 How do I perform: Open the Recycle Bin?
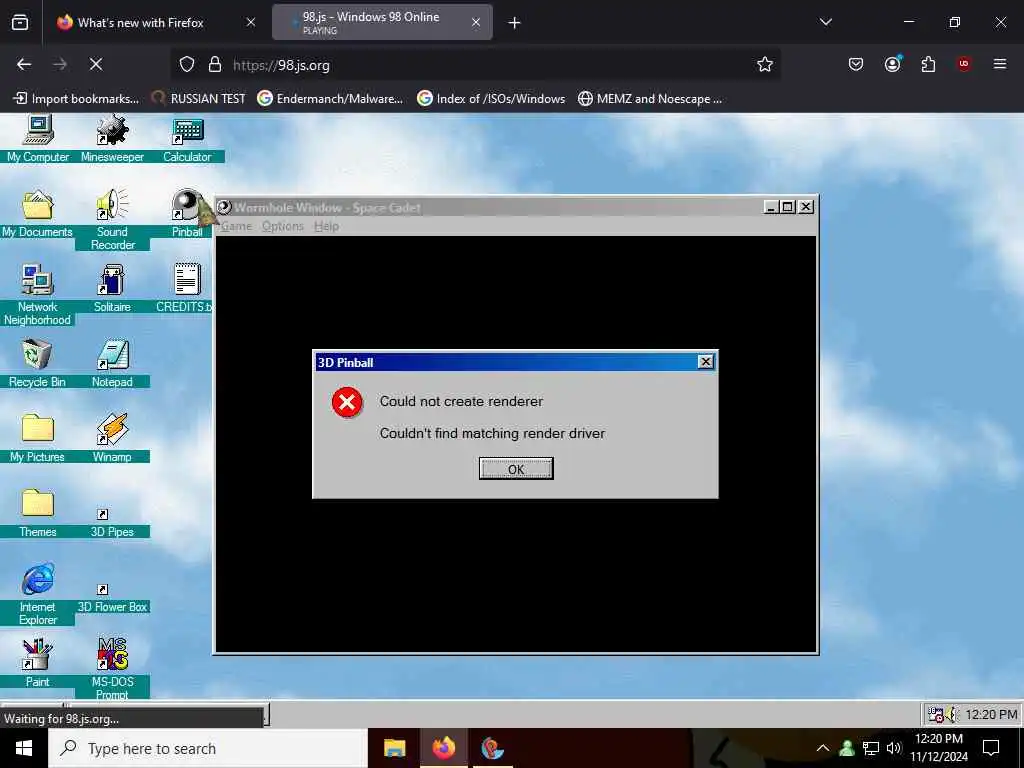[37, 363]
